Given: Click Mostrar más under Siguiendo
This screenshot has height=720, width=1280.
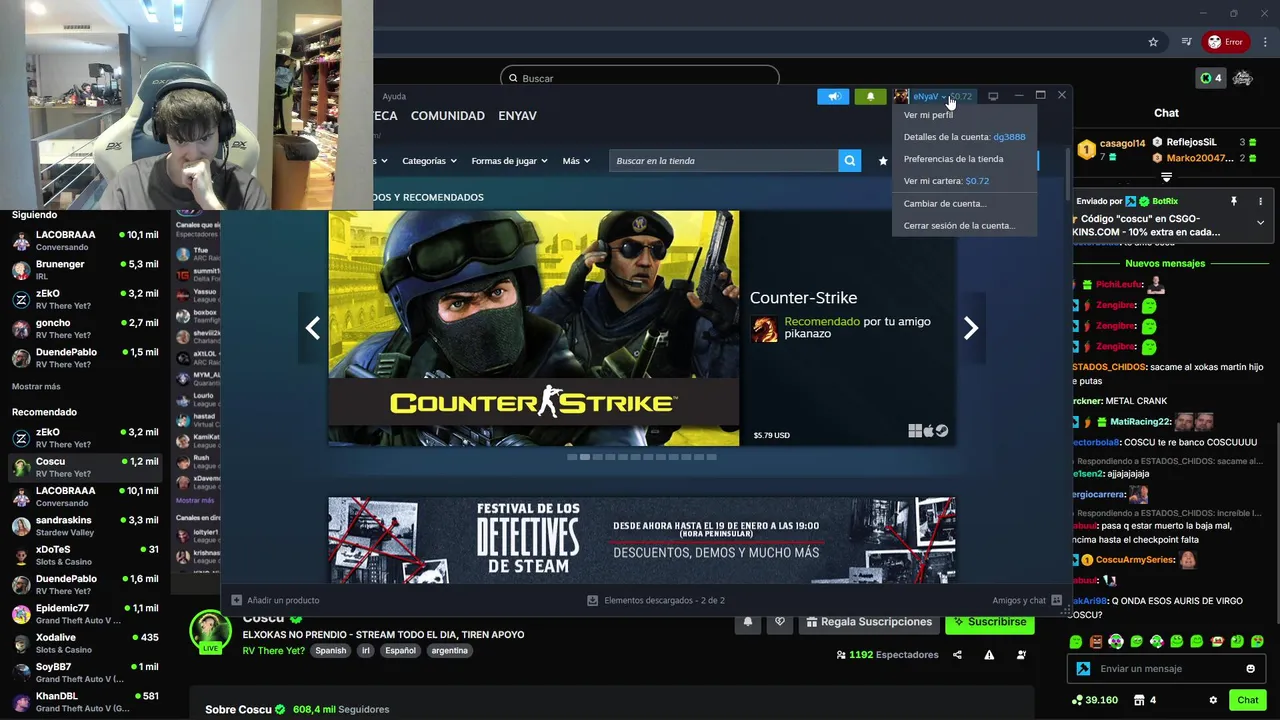Looking at the screenshot, I should pyautogui.click(x=36, y=387).
